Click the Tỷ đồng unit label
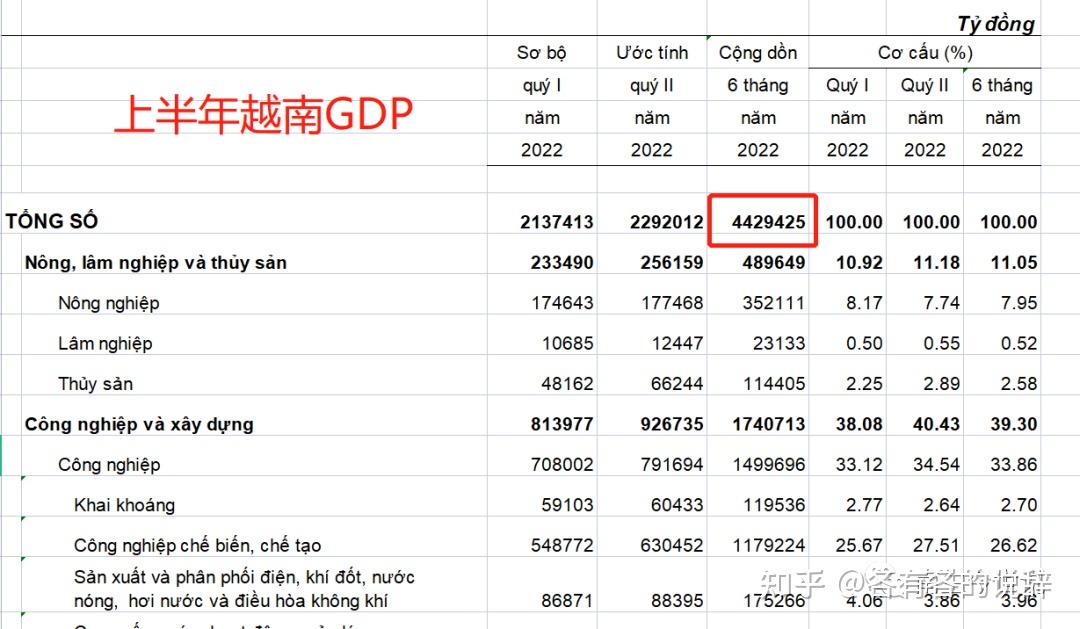Screen dimensions: 1080x629 pos(997,22)
